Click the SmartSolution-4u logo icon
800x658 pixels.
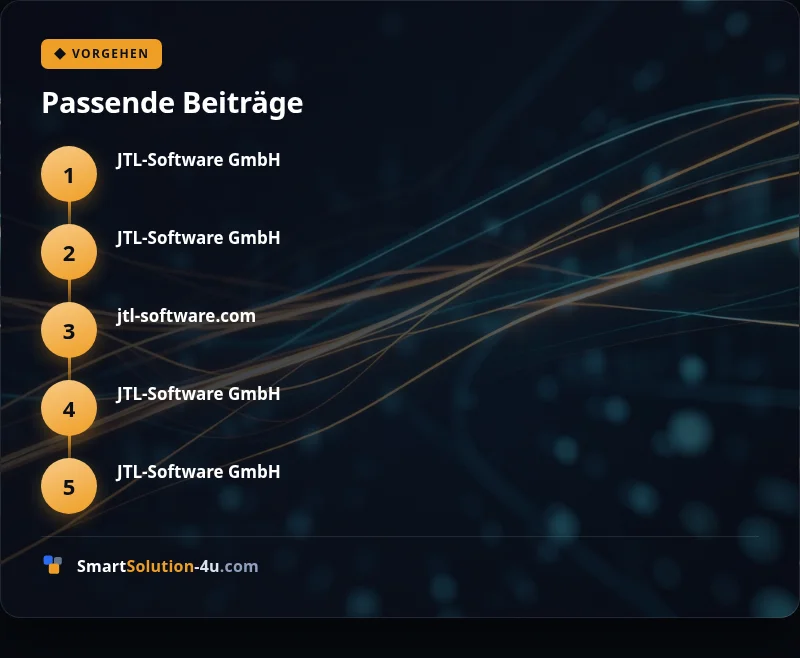[53, 565]
